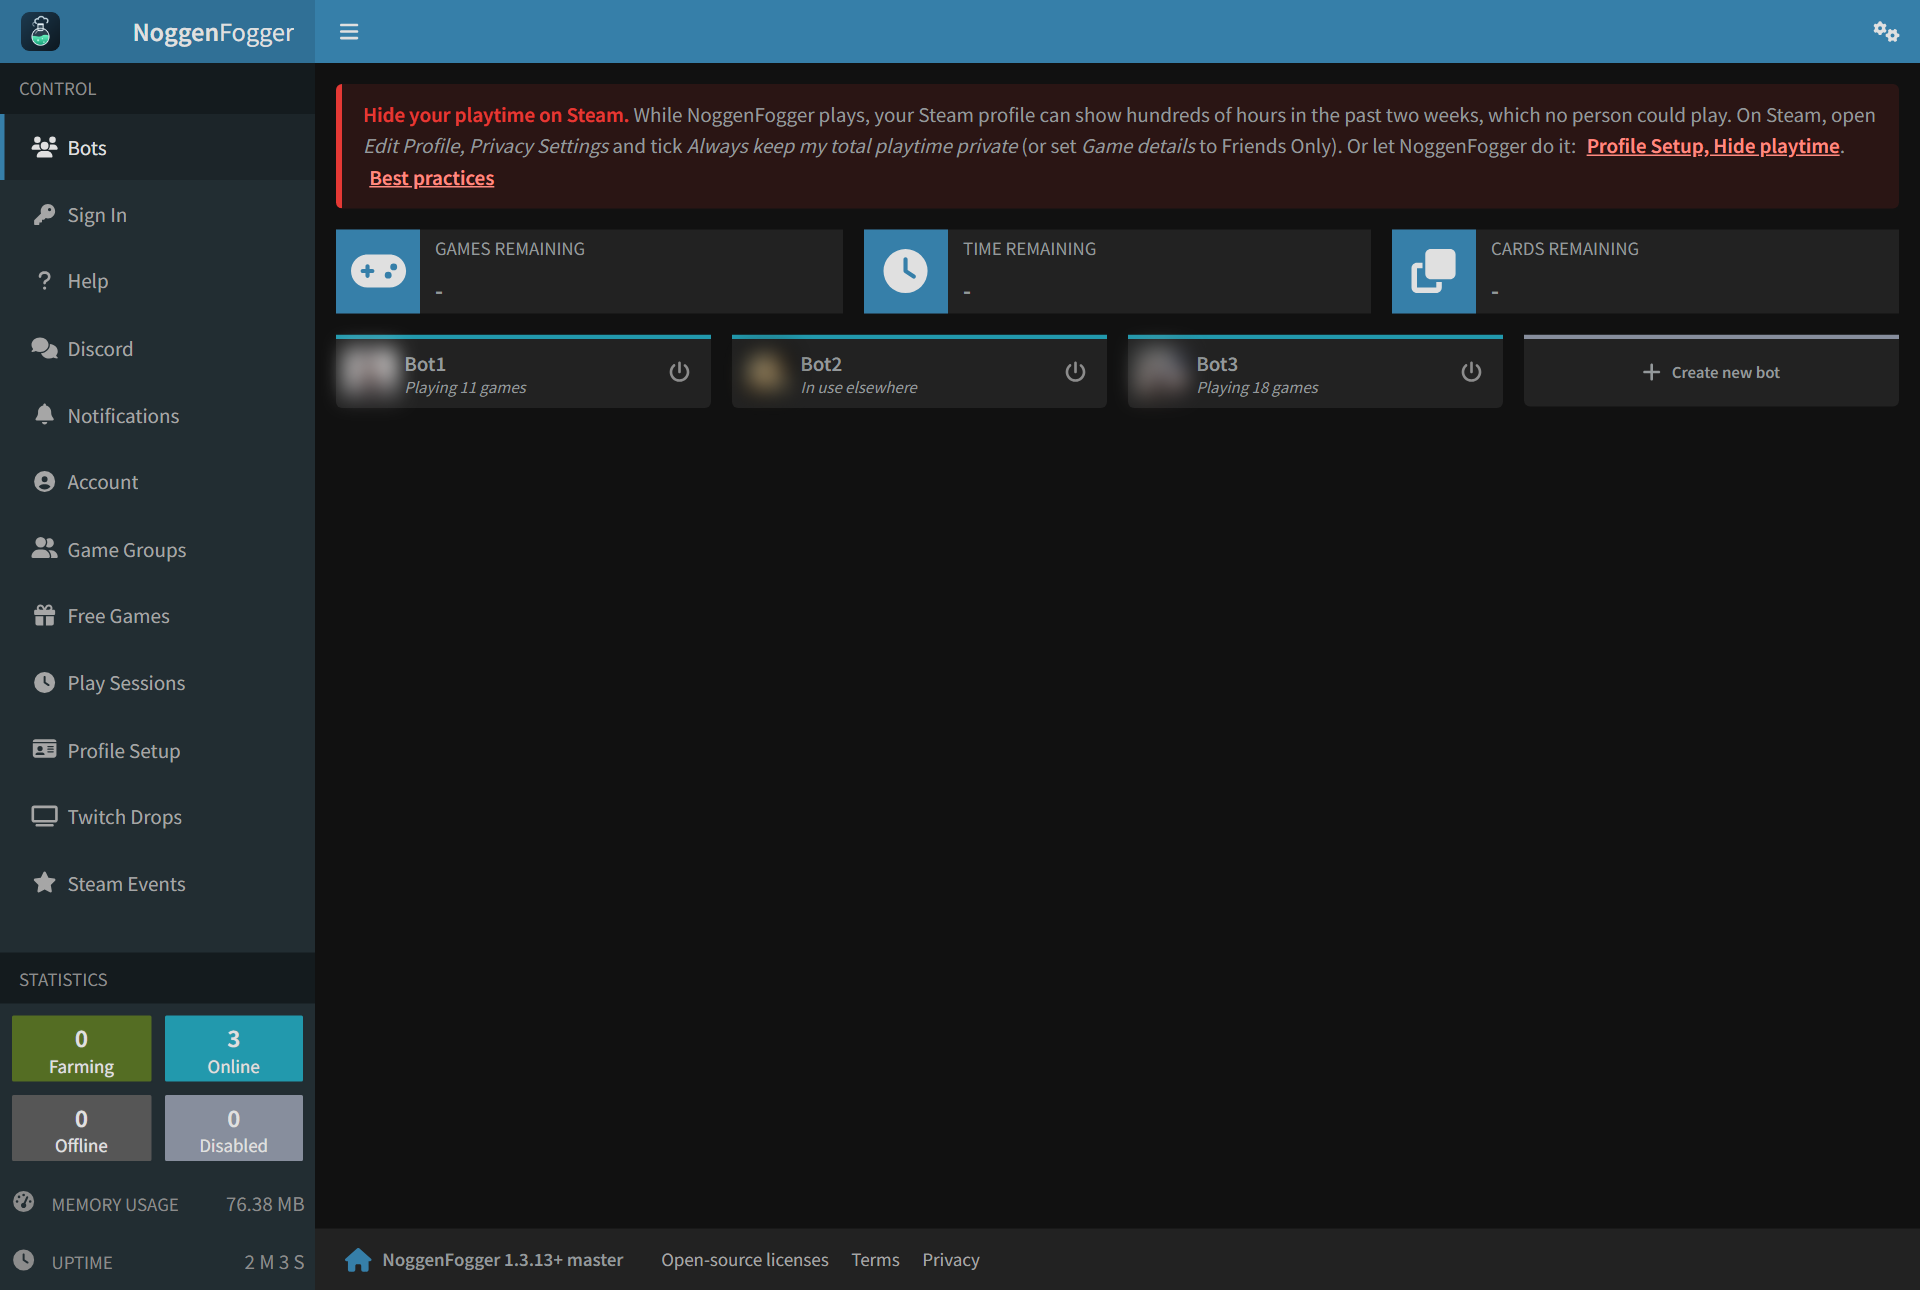Click the Time Remaining clock icon
The width and height of the screenshot is (1920, 1290).
(906, 271)
